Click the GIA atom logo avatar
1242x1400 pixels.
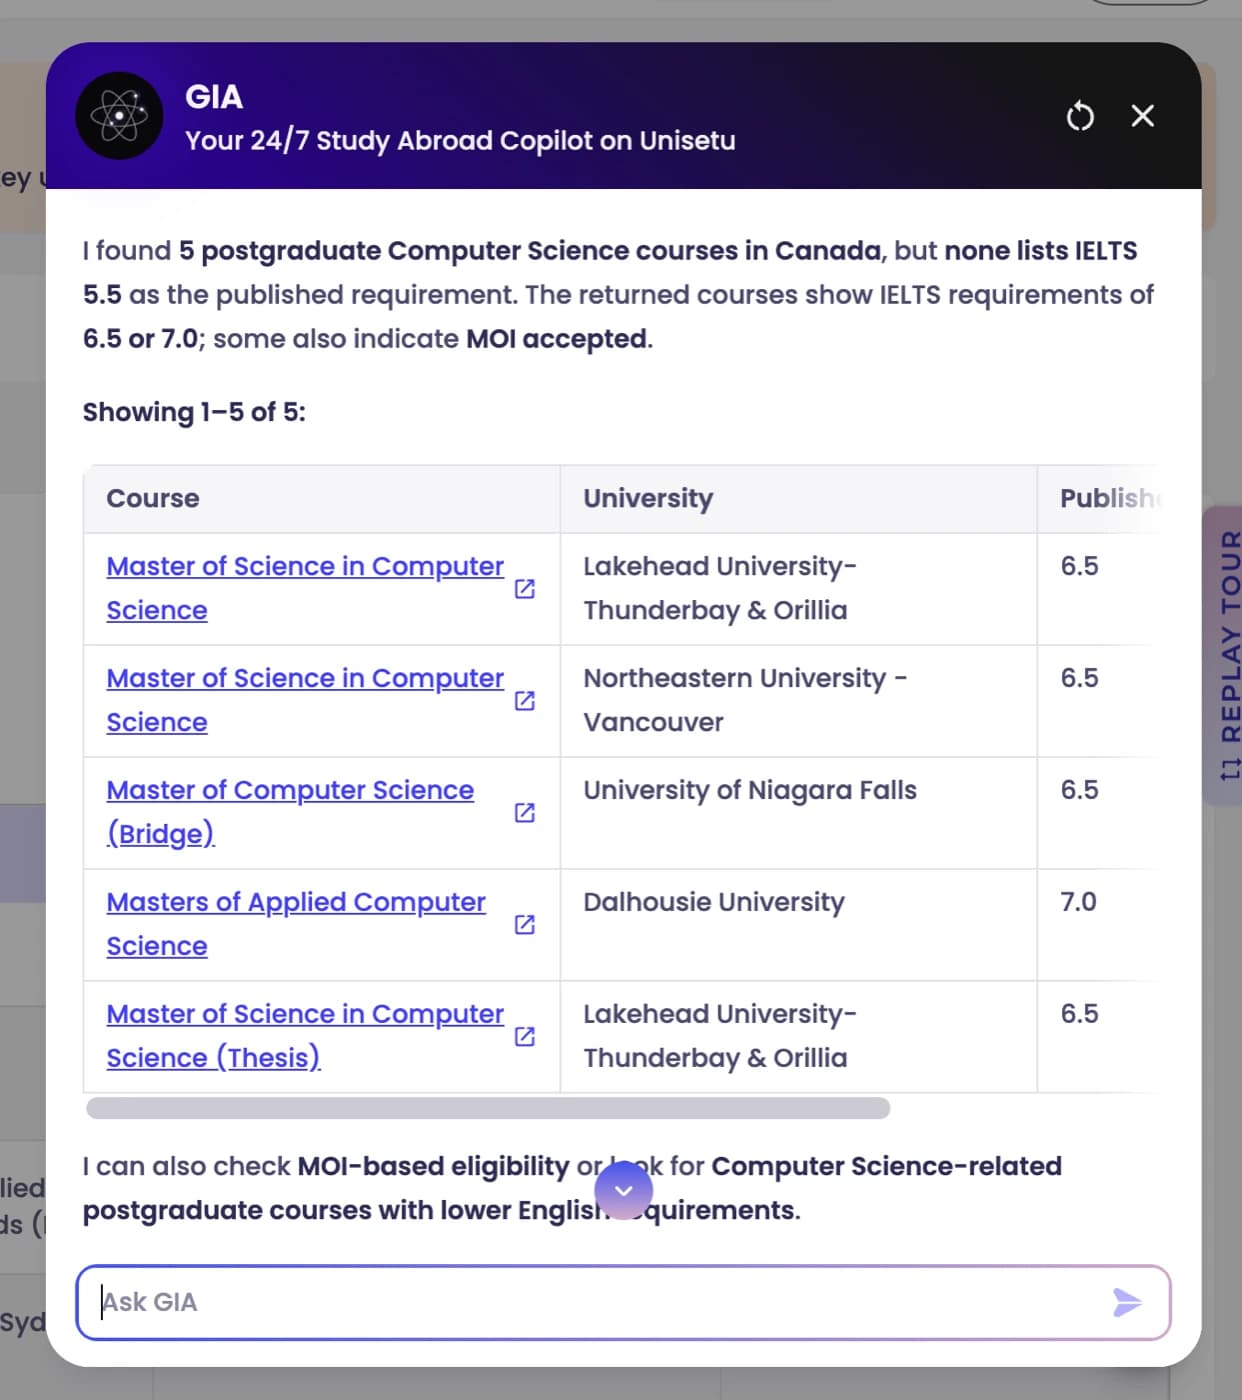[x=119, y=116]
